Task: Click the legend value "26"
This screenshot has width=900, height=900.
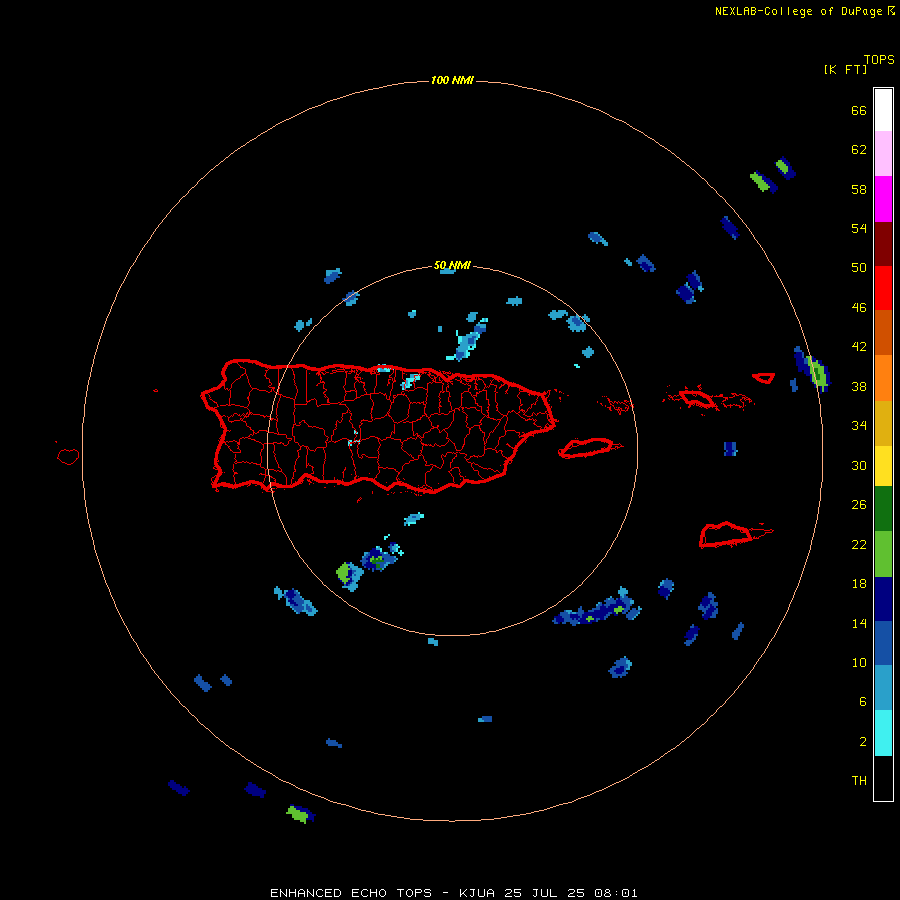Action: [859, 505]
